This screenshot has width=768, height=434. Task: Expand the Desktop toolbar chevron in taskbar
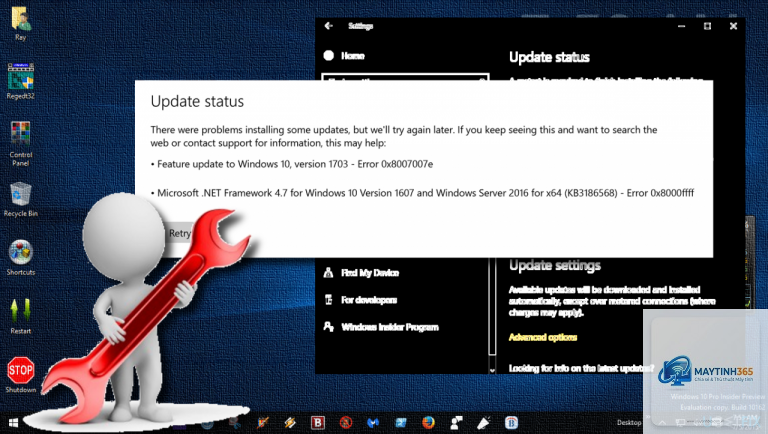pos(648,417)
